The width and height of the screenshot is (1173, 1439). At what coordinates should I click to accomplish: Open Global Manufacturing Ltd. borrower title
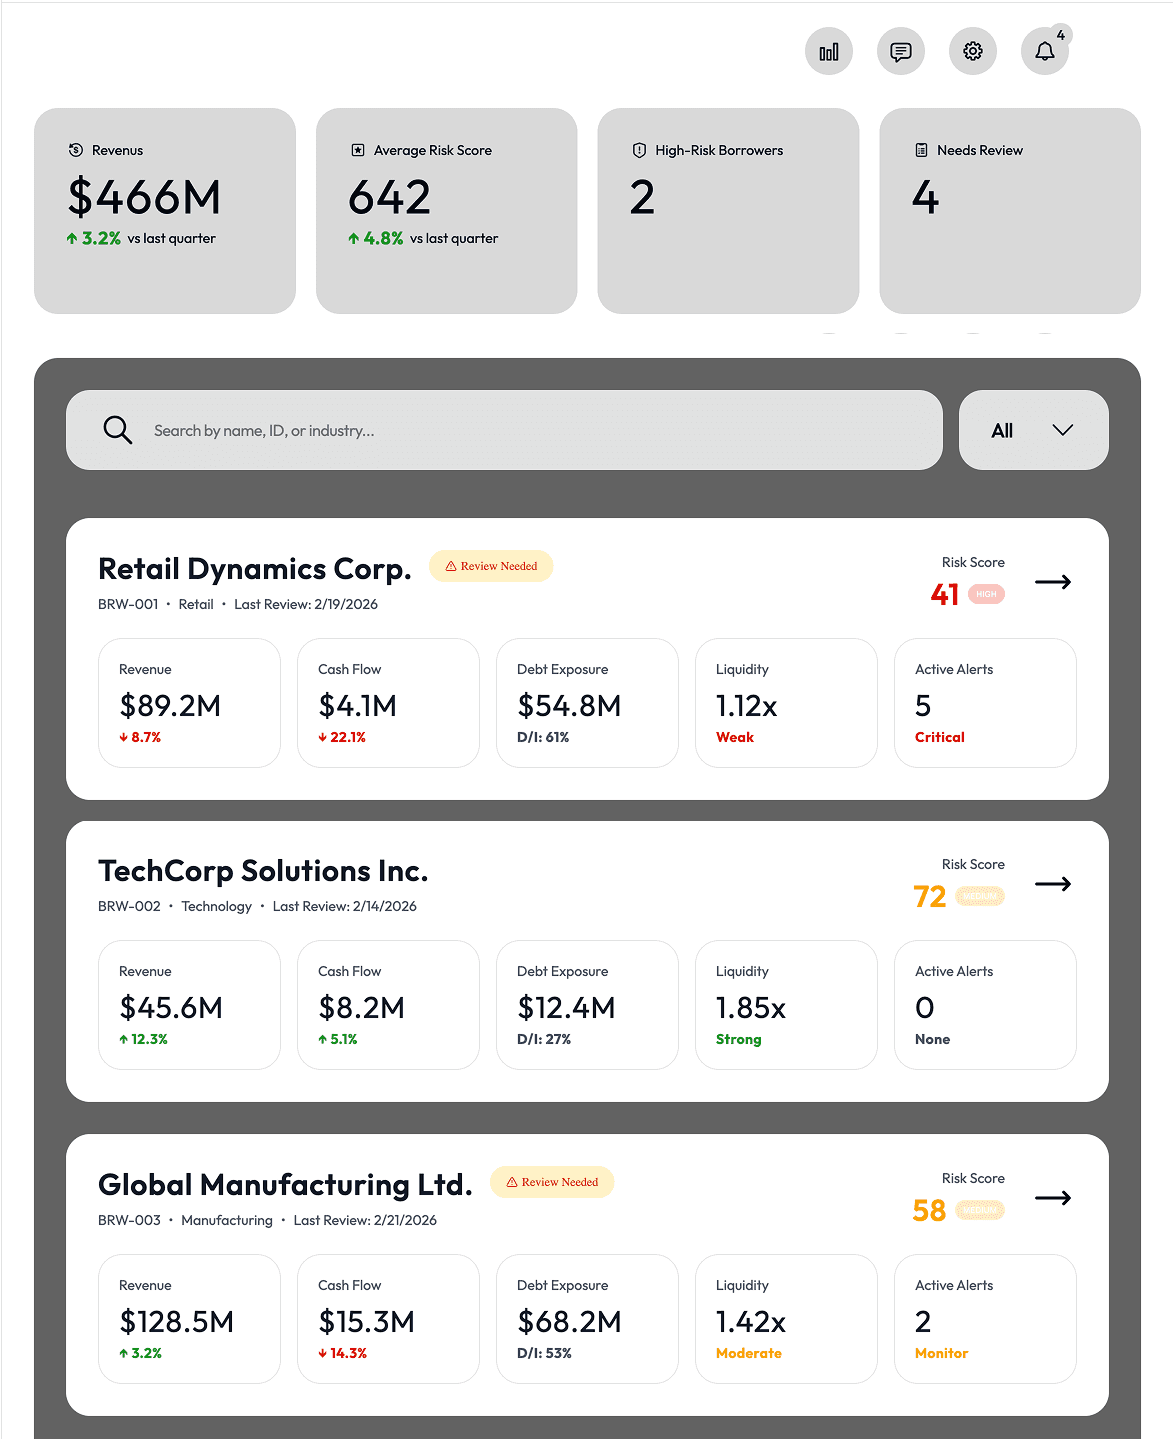285,1185
